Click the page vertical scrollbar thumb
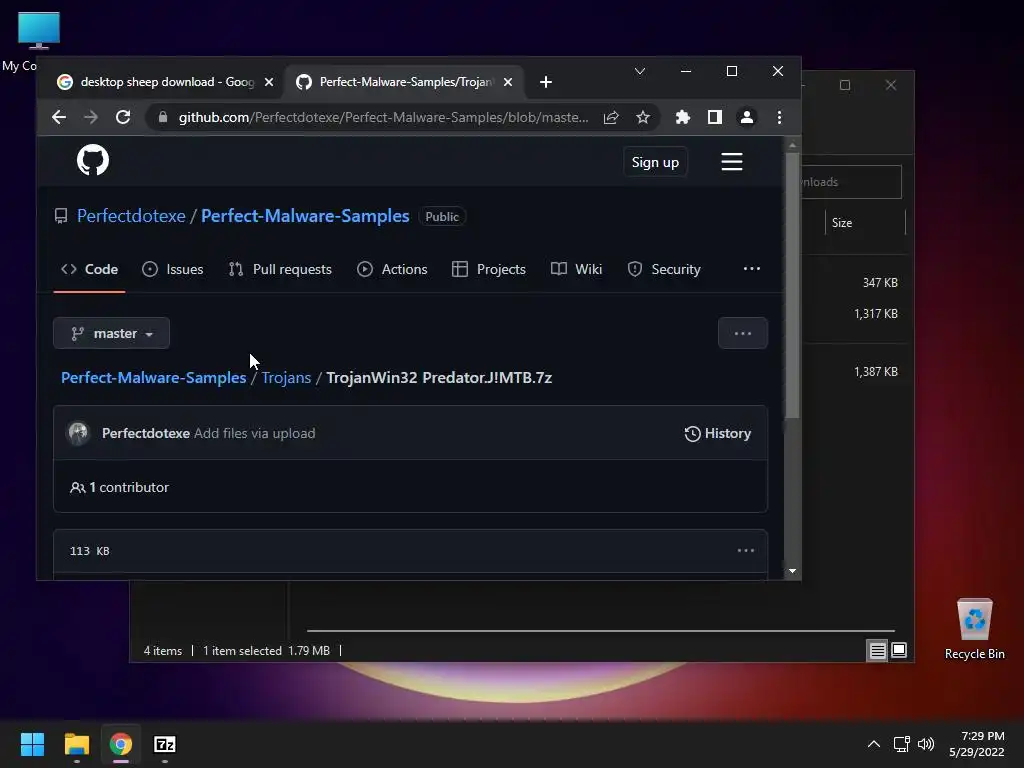Screen dimensions: 1024x768 point(792,285)
